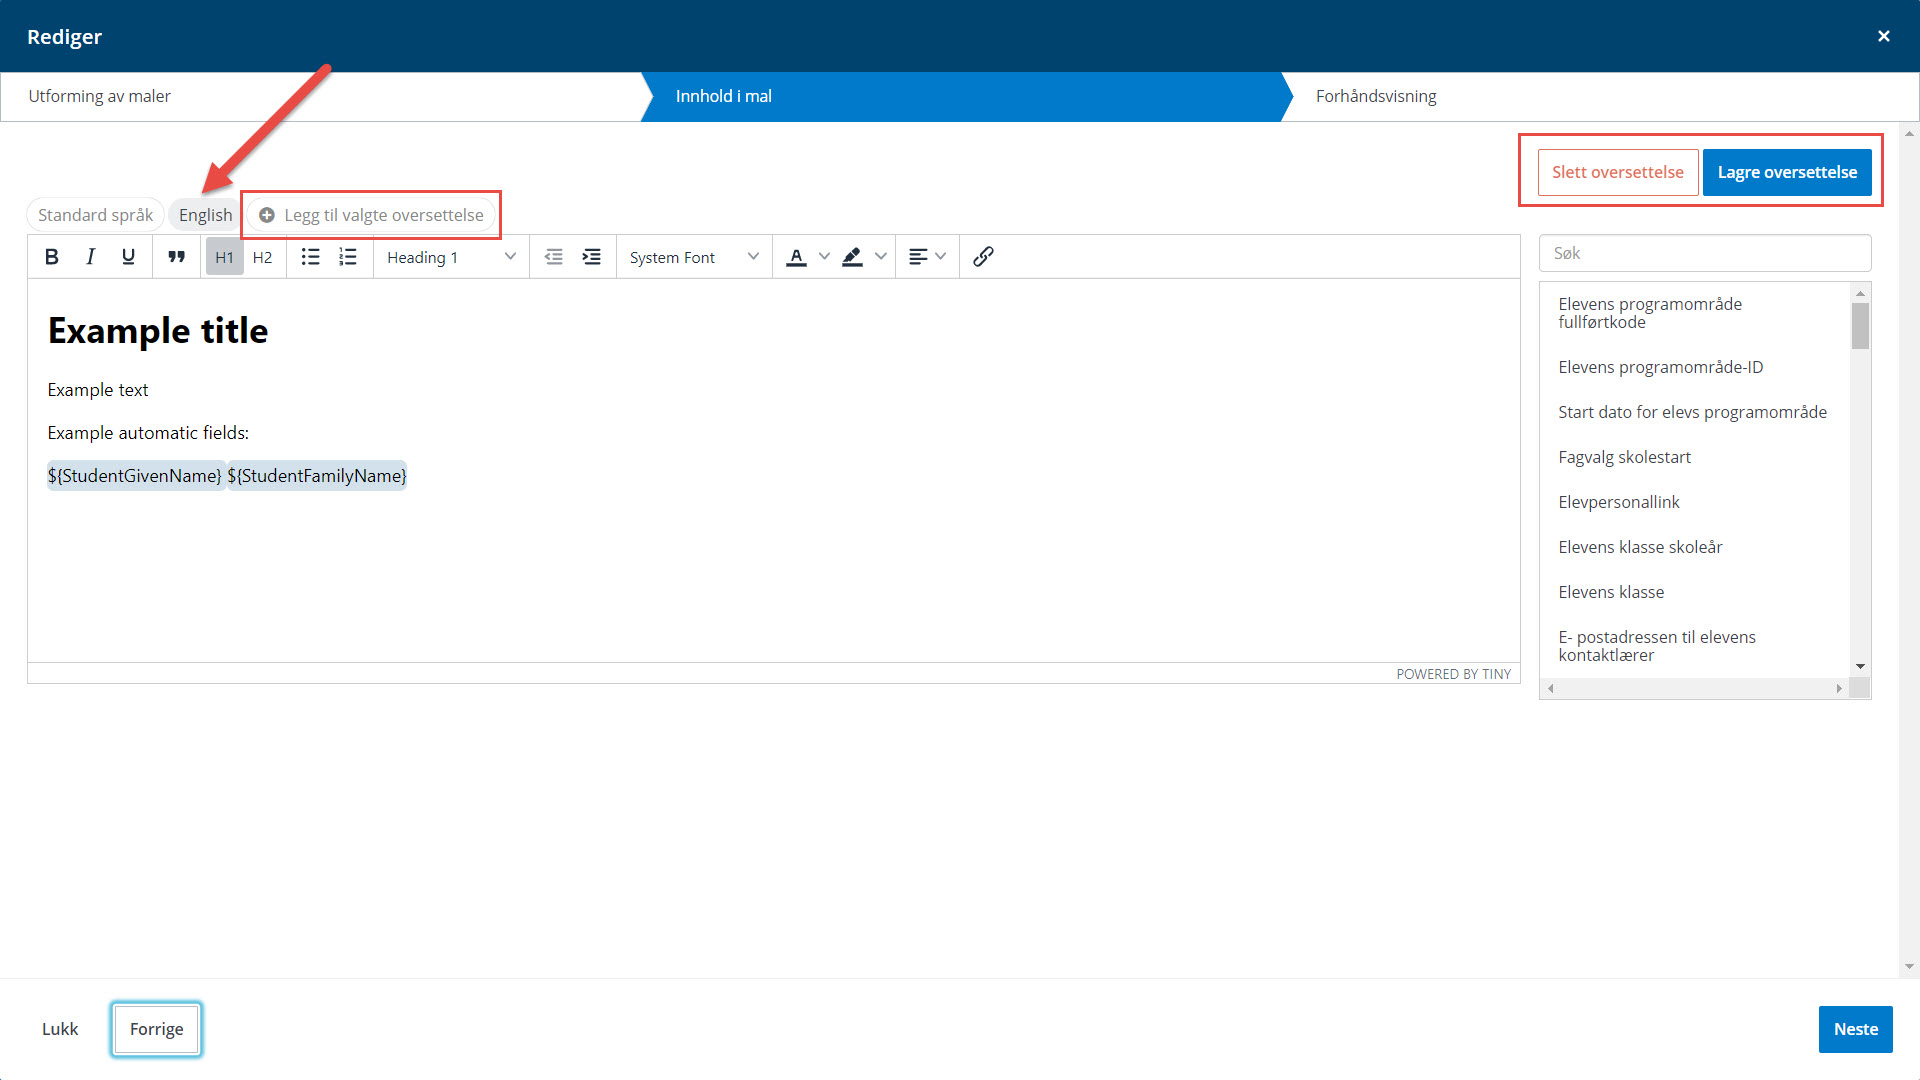This screenshot has width=1920, height=1080.
Task: Click the Lagre oversettelse button
Action: 1786,172
